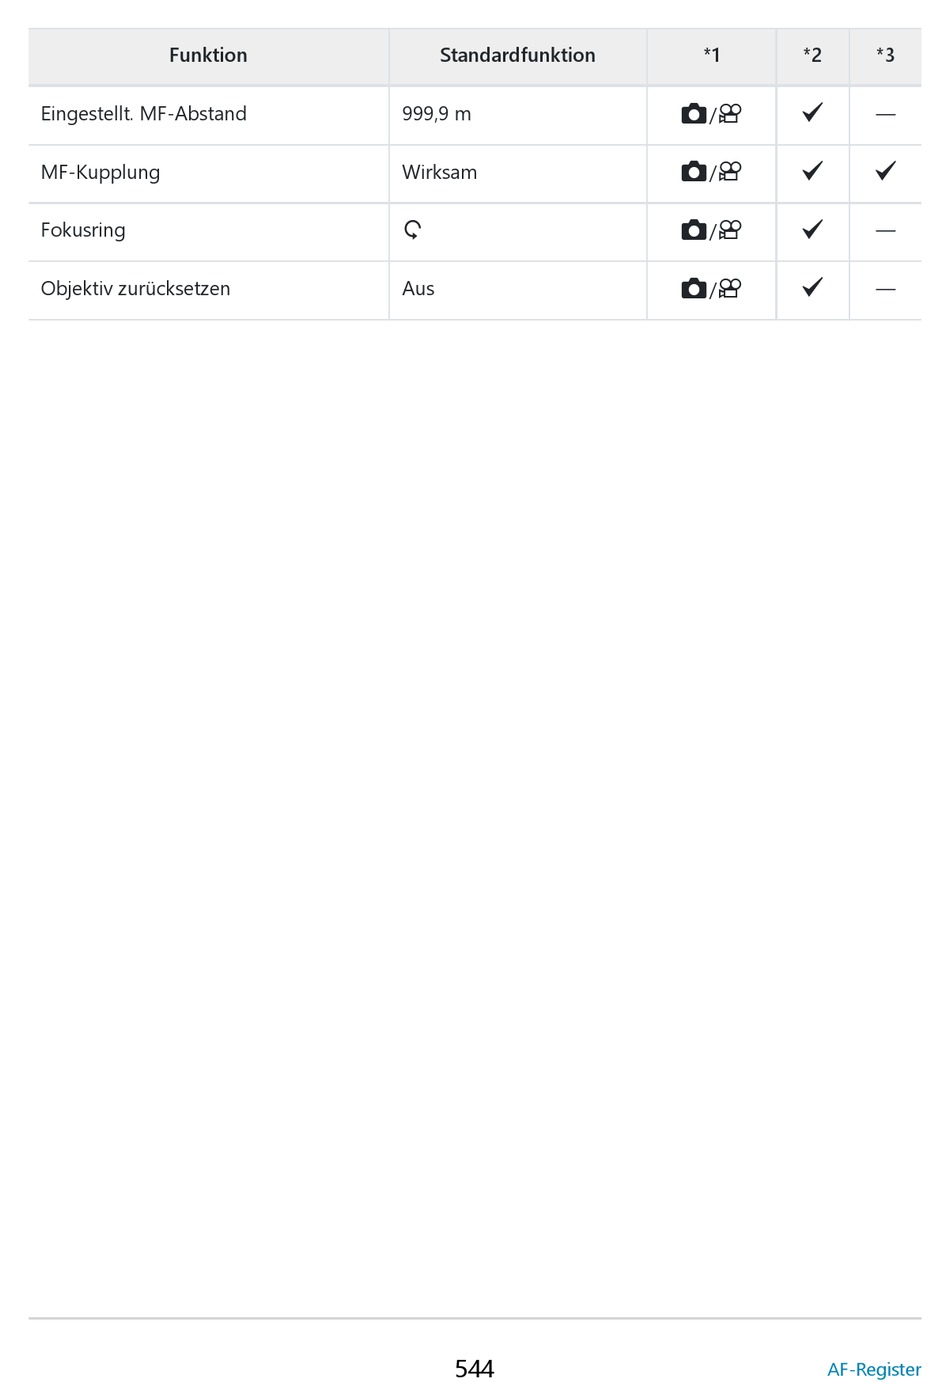Click the camera/movie icon in Objektiv zurücksetzen row
950x1383 pixels.
[x=711, y=289]
